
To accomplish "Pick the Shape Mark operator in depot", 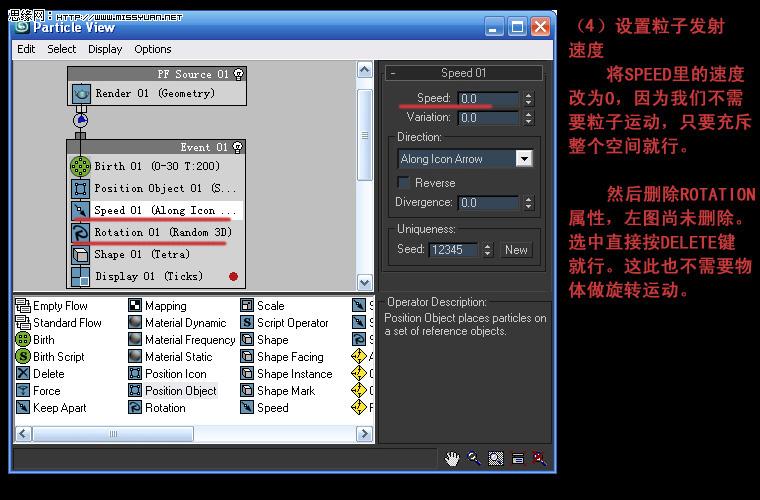I will [x=278, y=391].
